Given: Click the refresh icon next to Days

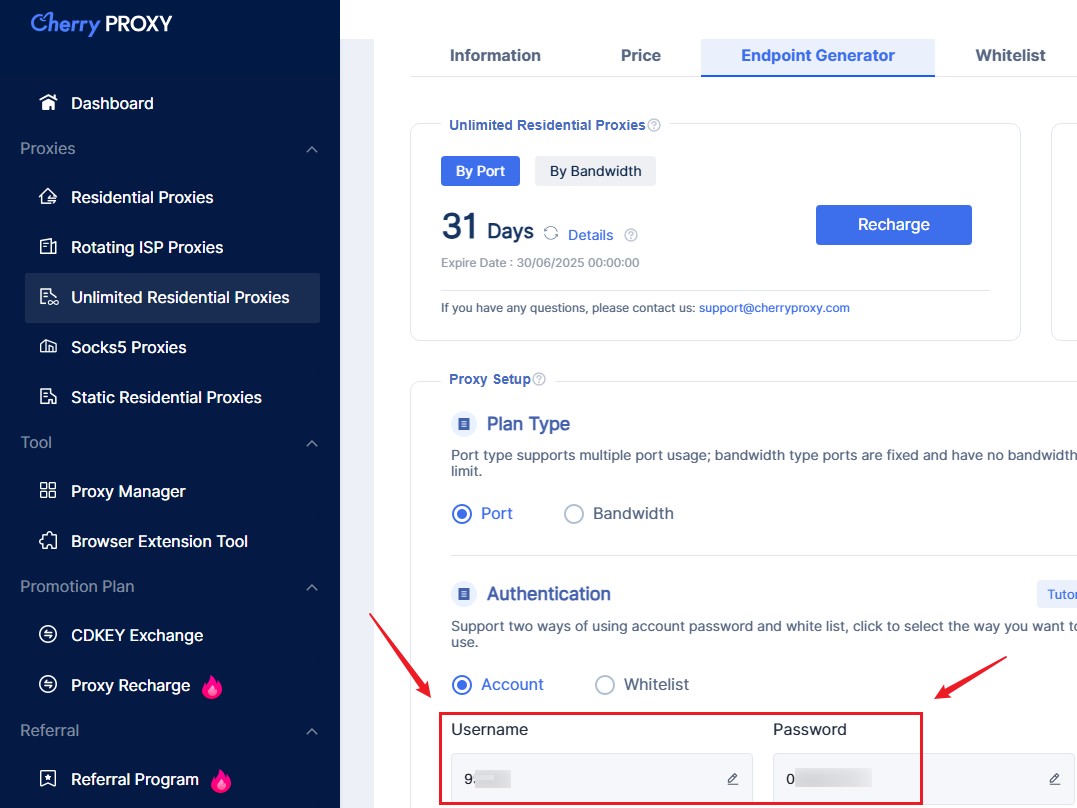Looking at the screenshot, I should point(551,234).
